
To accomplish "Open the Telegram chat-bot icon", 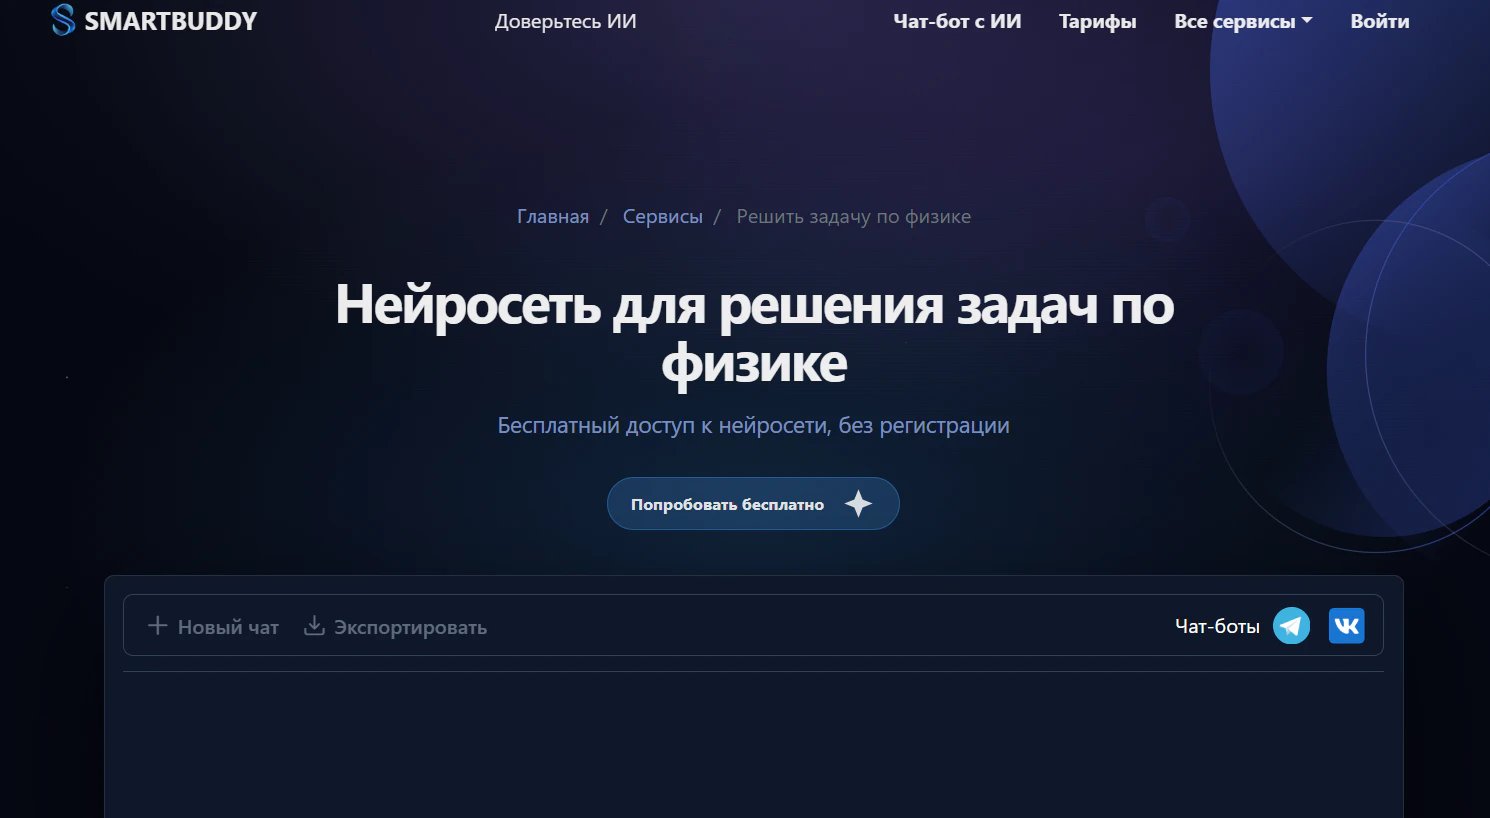I will 1291,626.
